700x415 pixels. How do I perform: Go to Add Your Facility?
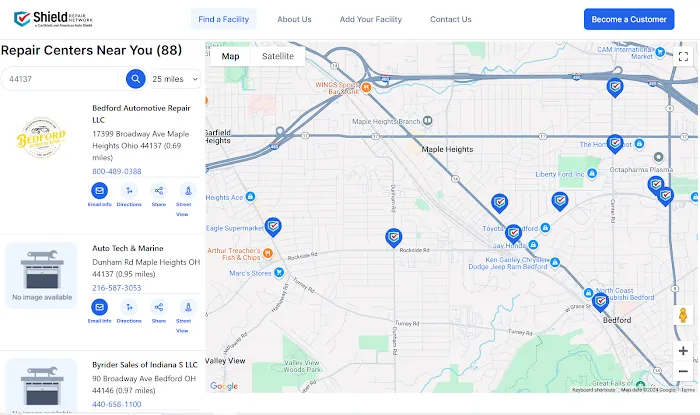[371, 19]
